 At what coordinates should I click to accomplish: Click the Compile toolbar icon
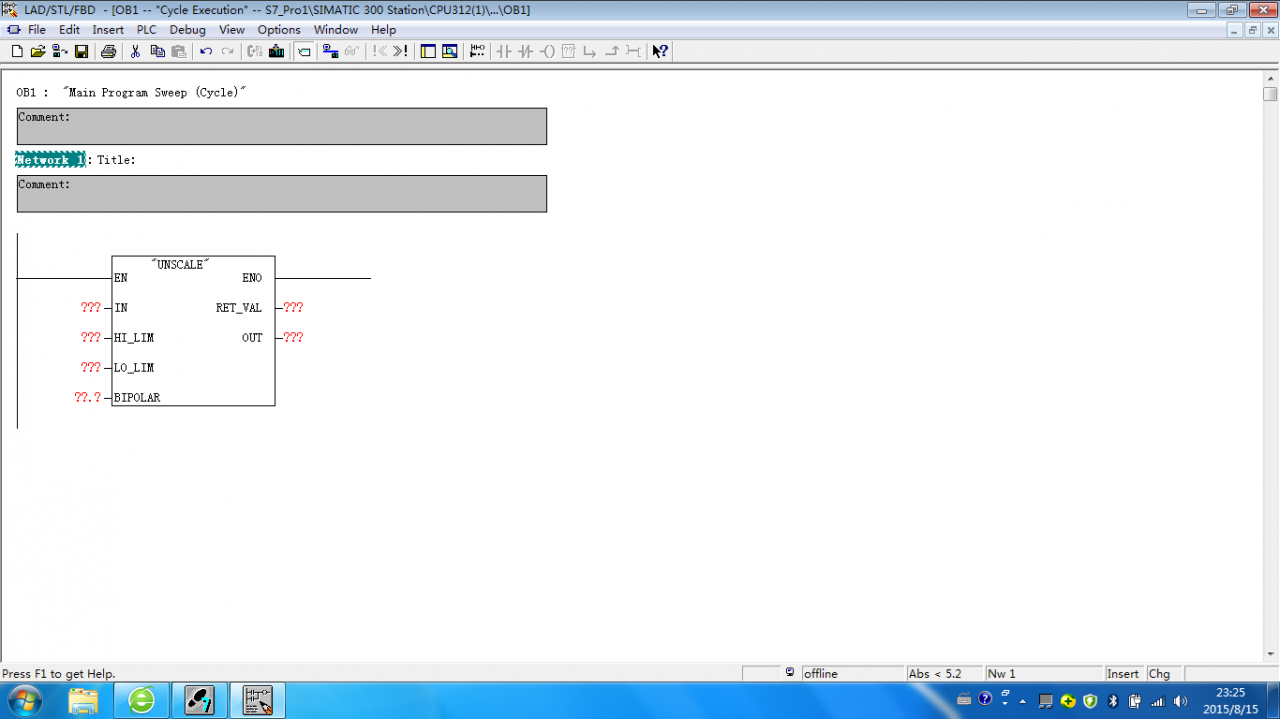(x=255, y=51)
